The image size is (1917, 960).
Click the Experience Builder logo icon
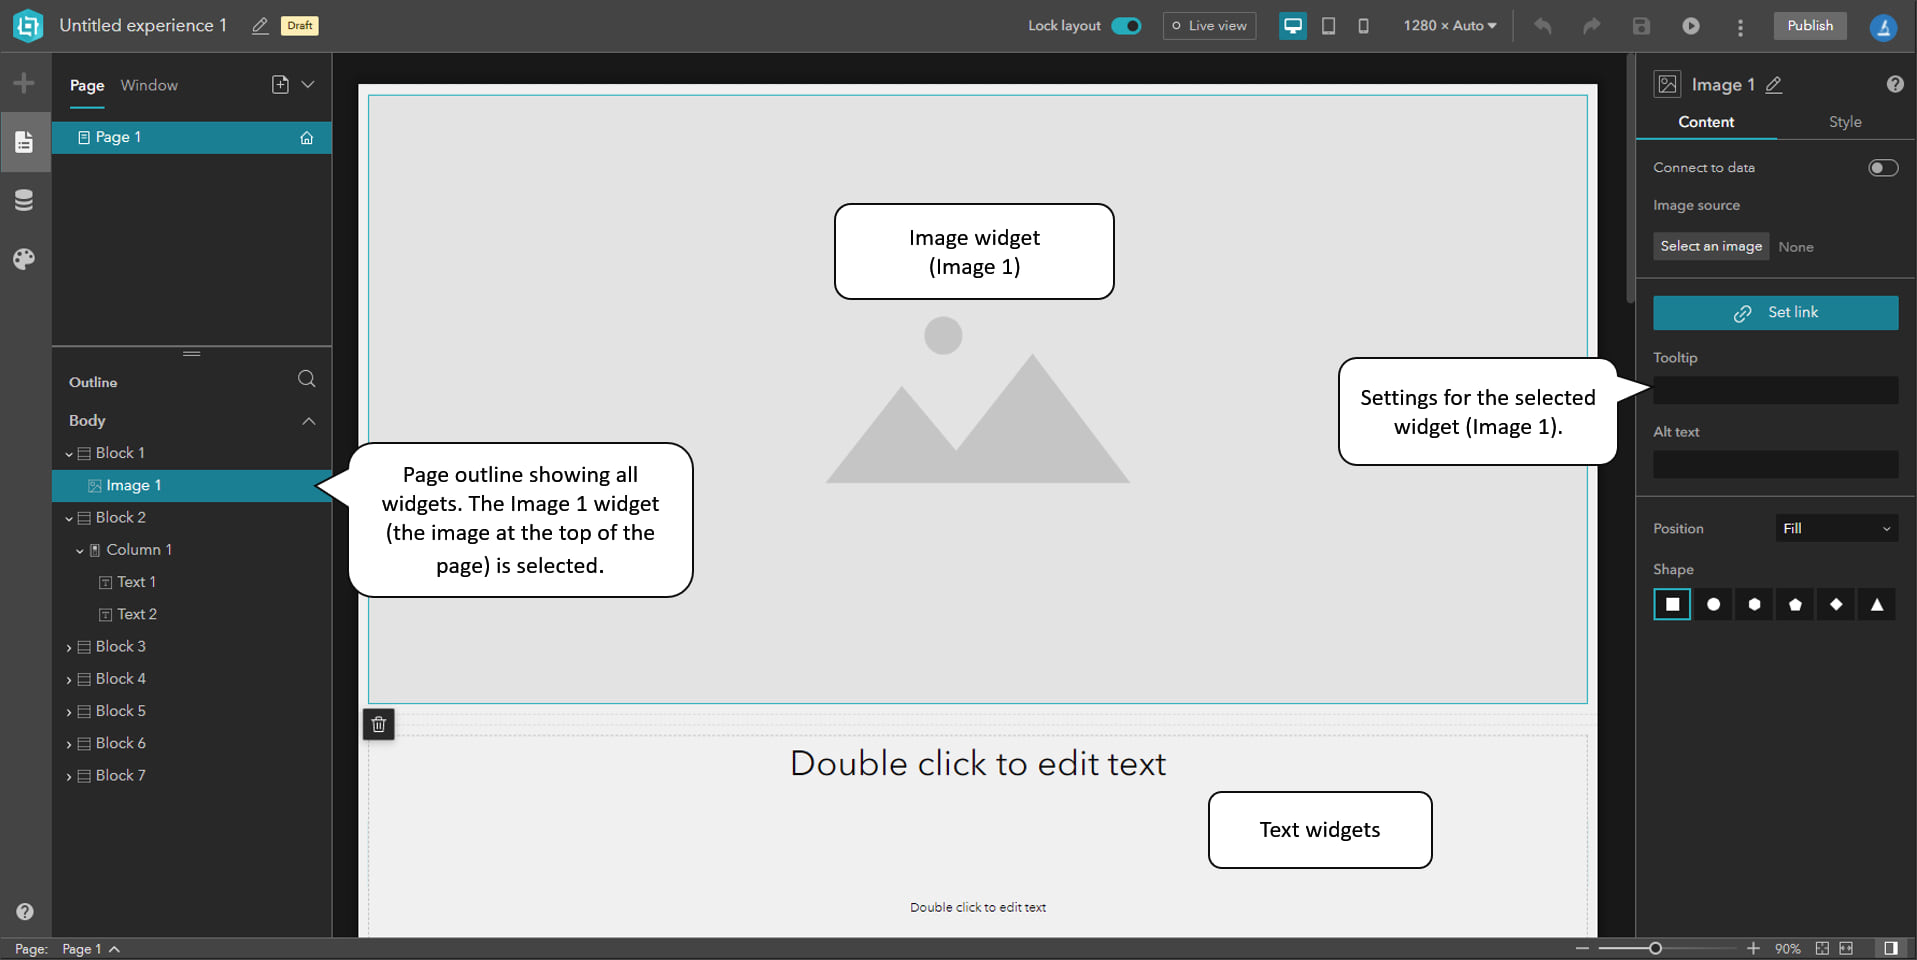click(28, 26)
